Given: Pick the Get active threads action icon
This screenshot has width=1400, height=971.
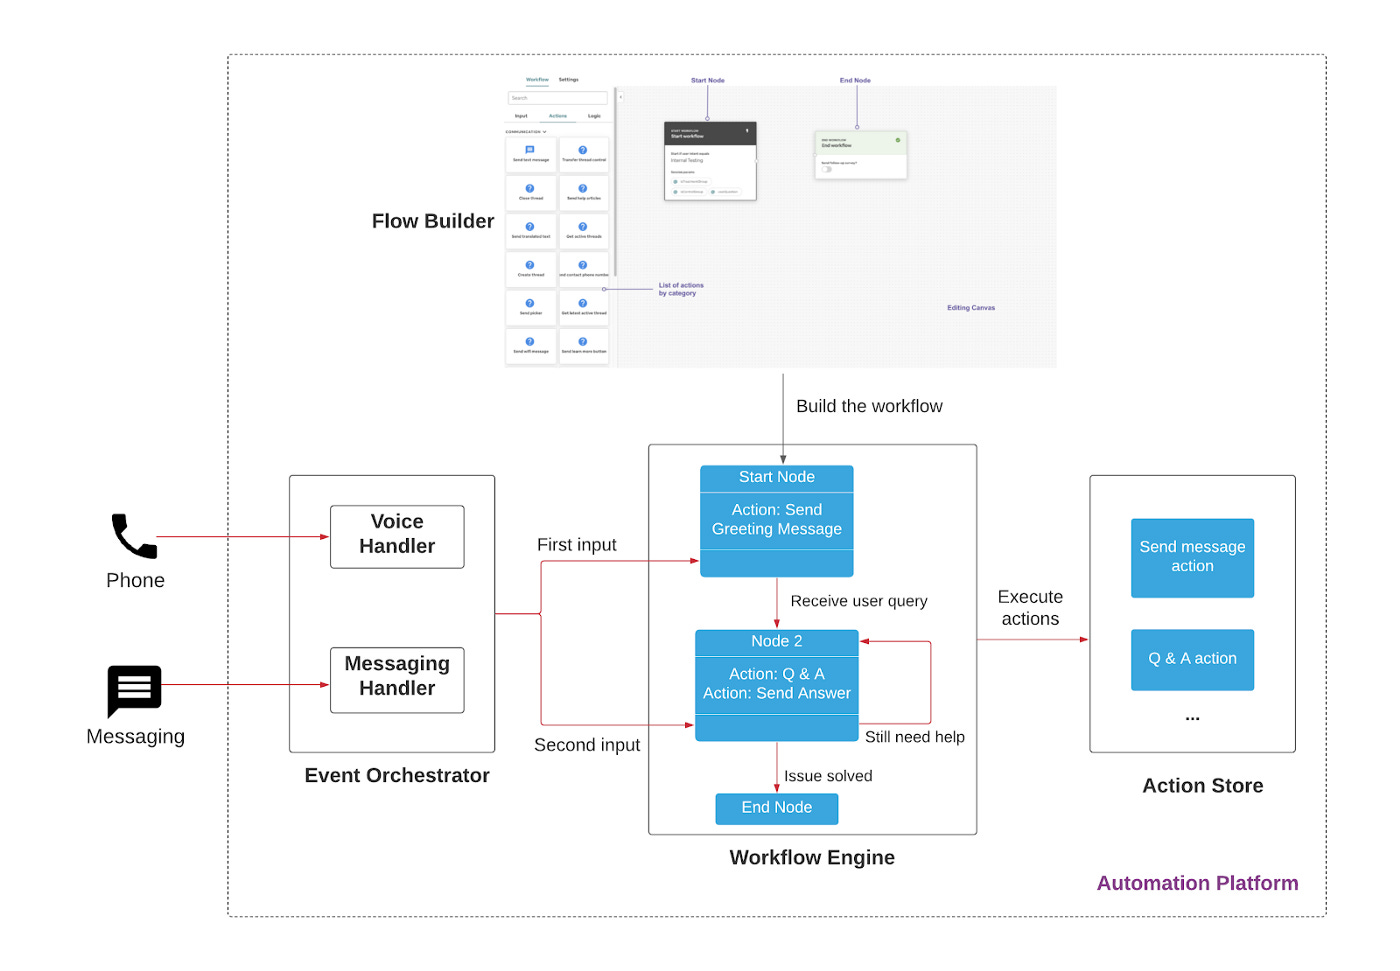Looking at the screenshot, I should (x=583, y=227).
